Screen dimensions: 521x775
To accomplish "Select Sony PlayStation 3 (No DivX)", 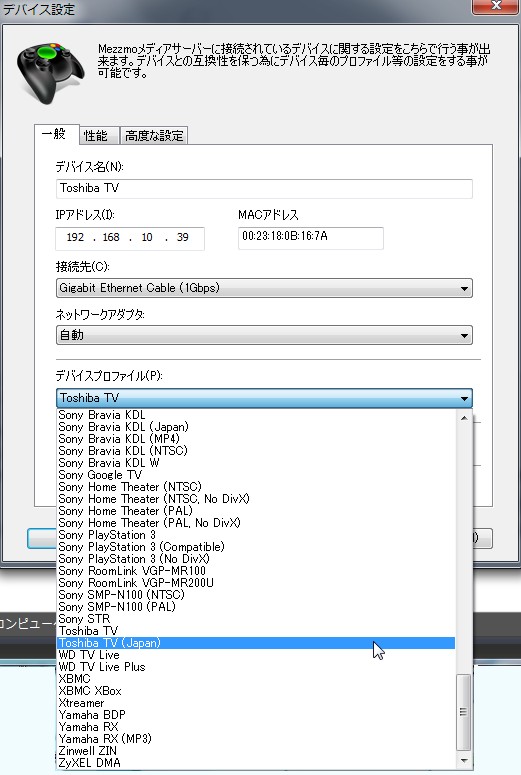I will [256, 559].
